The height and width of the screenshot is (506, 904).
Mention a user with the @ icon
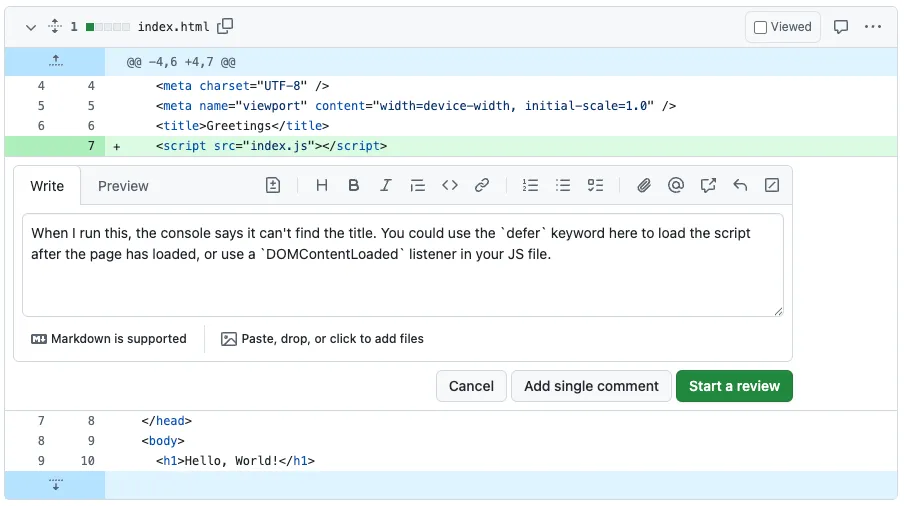(x=676, y=186)
